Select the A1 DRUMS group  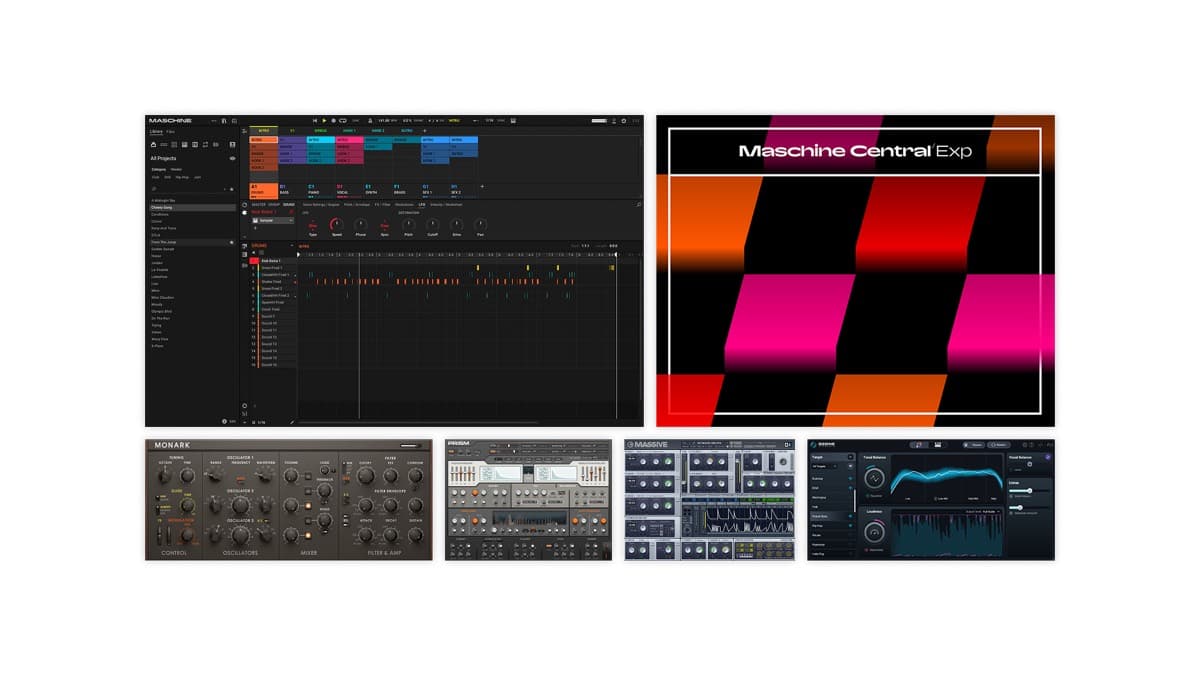(263, 191)
